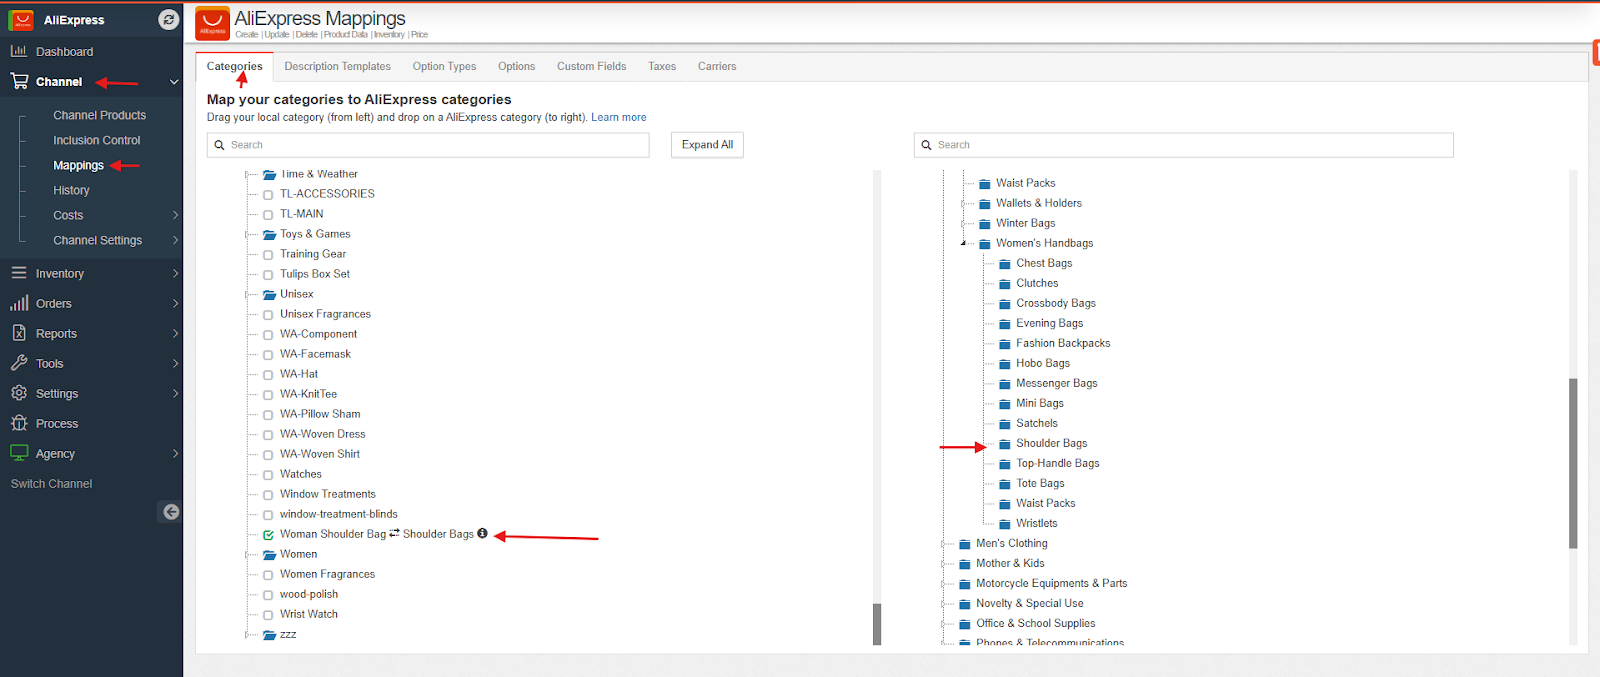Open the Taxes tab
Viewport: 1600px width, 677px height.
(662, 66)
